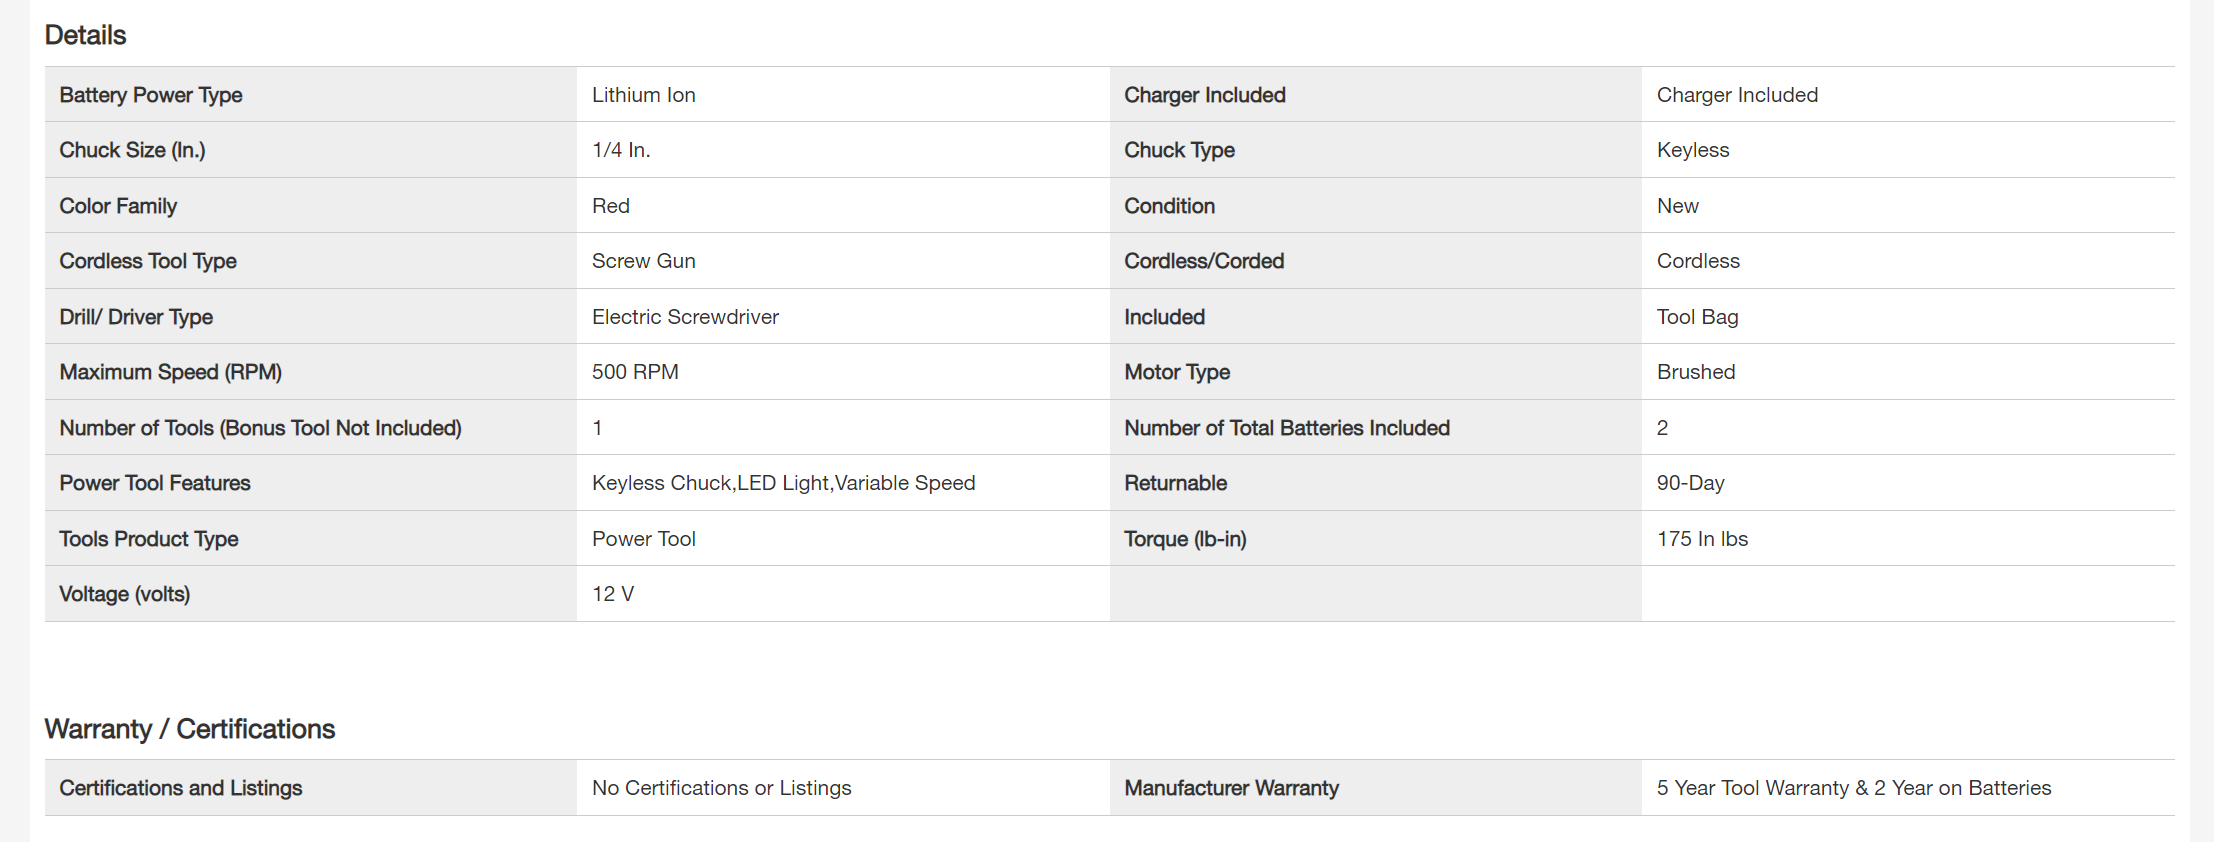Click the Color Family label

[118, 206]
